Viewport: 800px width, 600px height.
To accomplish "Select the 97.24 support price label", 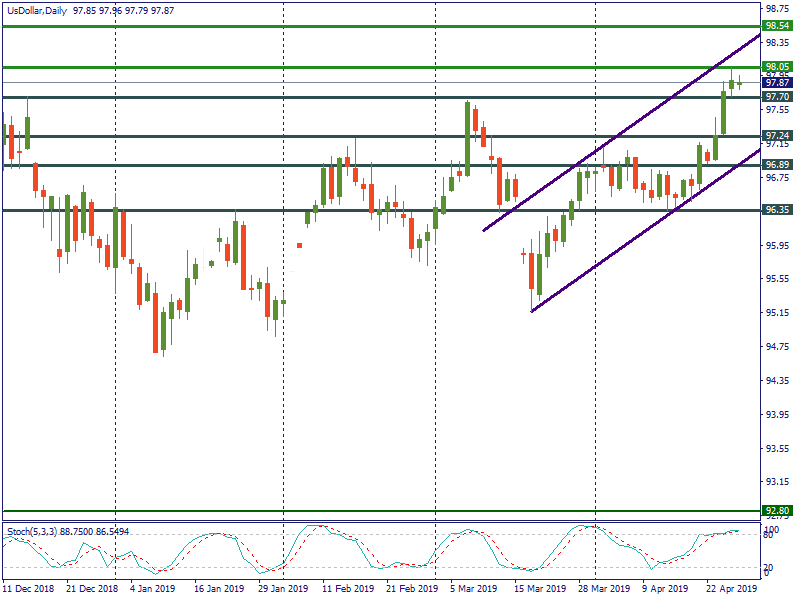I will pyautogui.click(x=777, y=135).
